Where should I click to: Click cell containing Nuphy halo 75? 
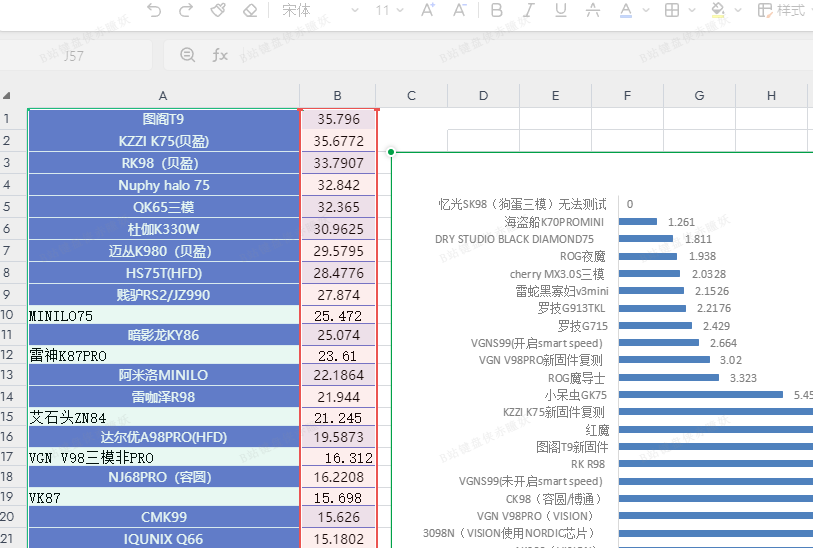pyautogui.click(x=163, y=185)
